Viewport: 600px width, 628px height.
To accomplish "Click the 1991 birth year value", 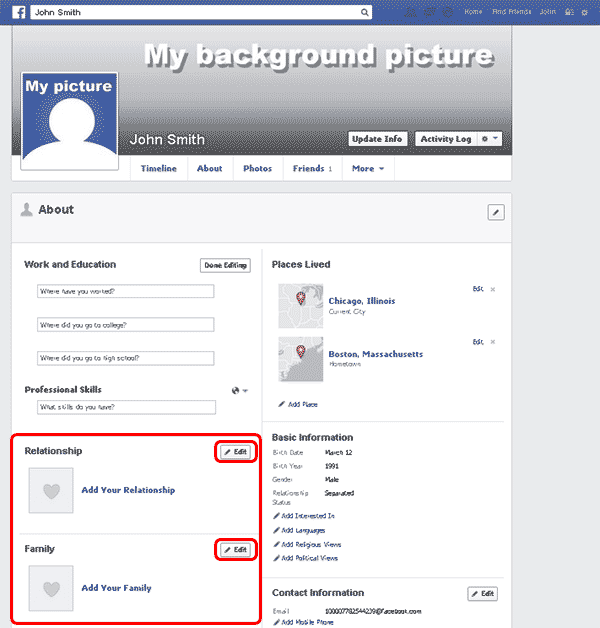I will (x=332, y=466).
